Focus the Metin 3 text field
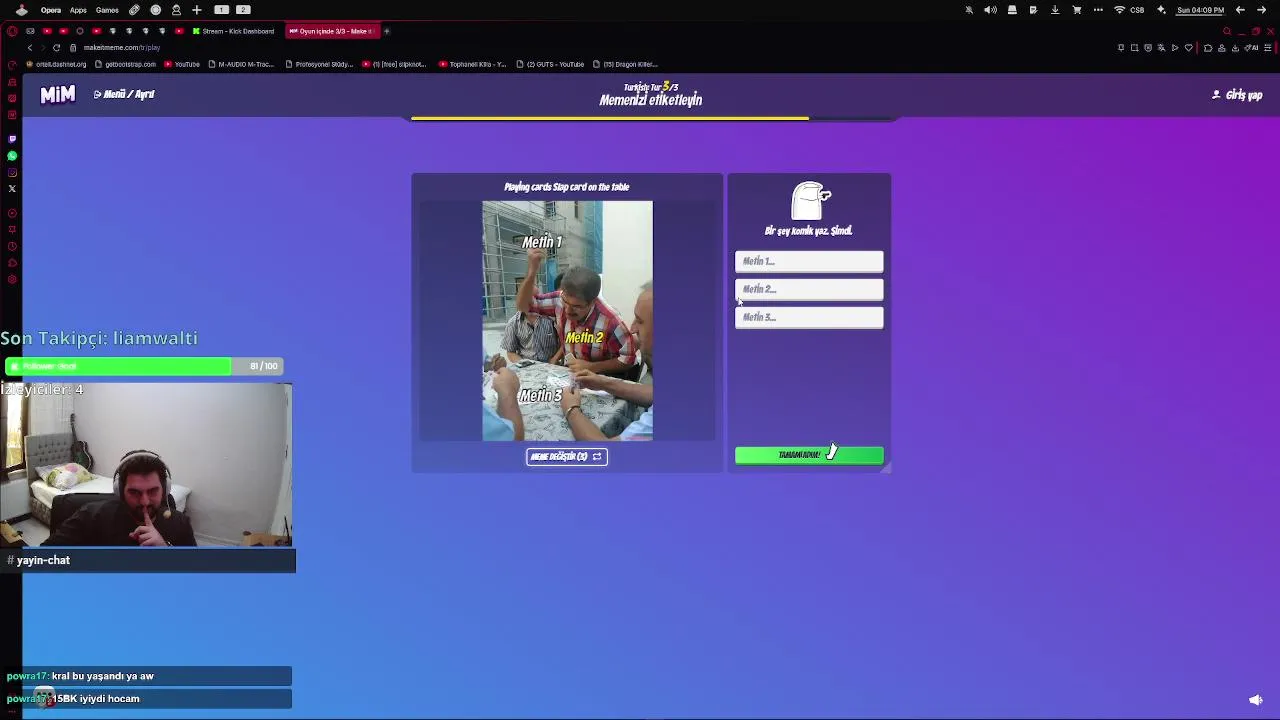Viewport: 1280px width, 720px height. coord(809,317)
